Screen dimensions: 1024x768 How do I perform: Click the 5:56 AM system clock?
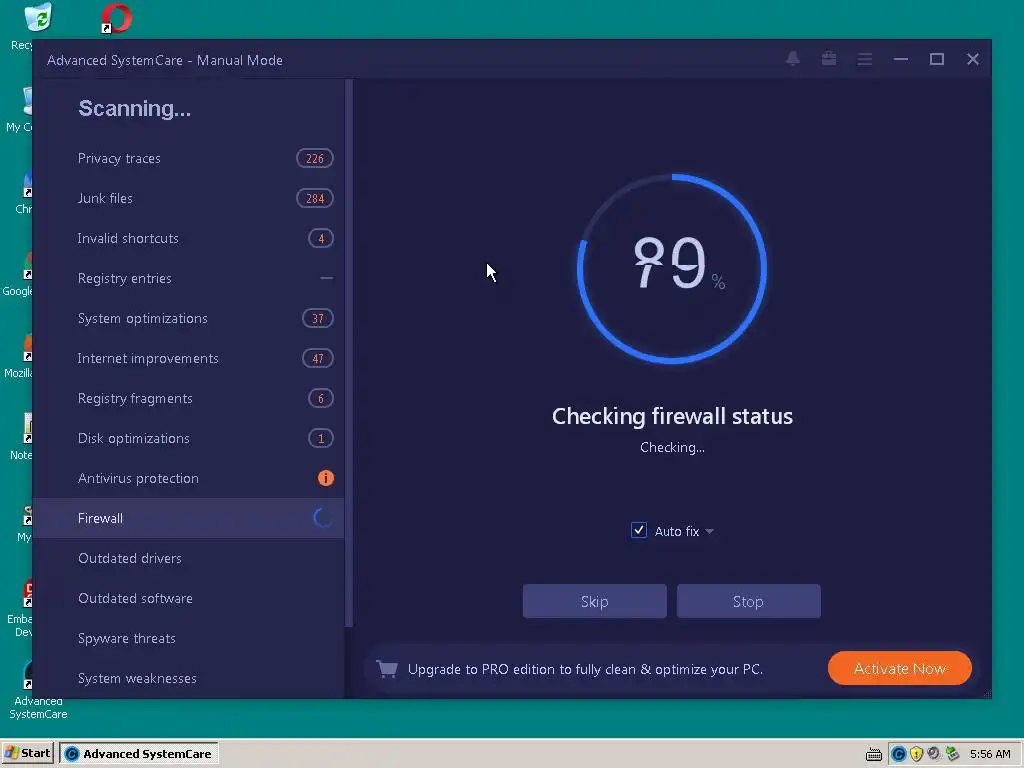(x=990, y=754)
